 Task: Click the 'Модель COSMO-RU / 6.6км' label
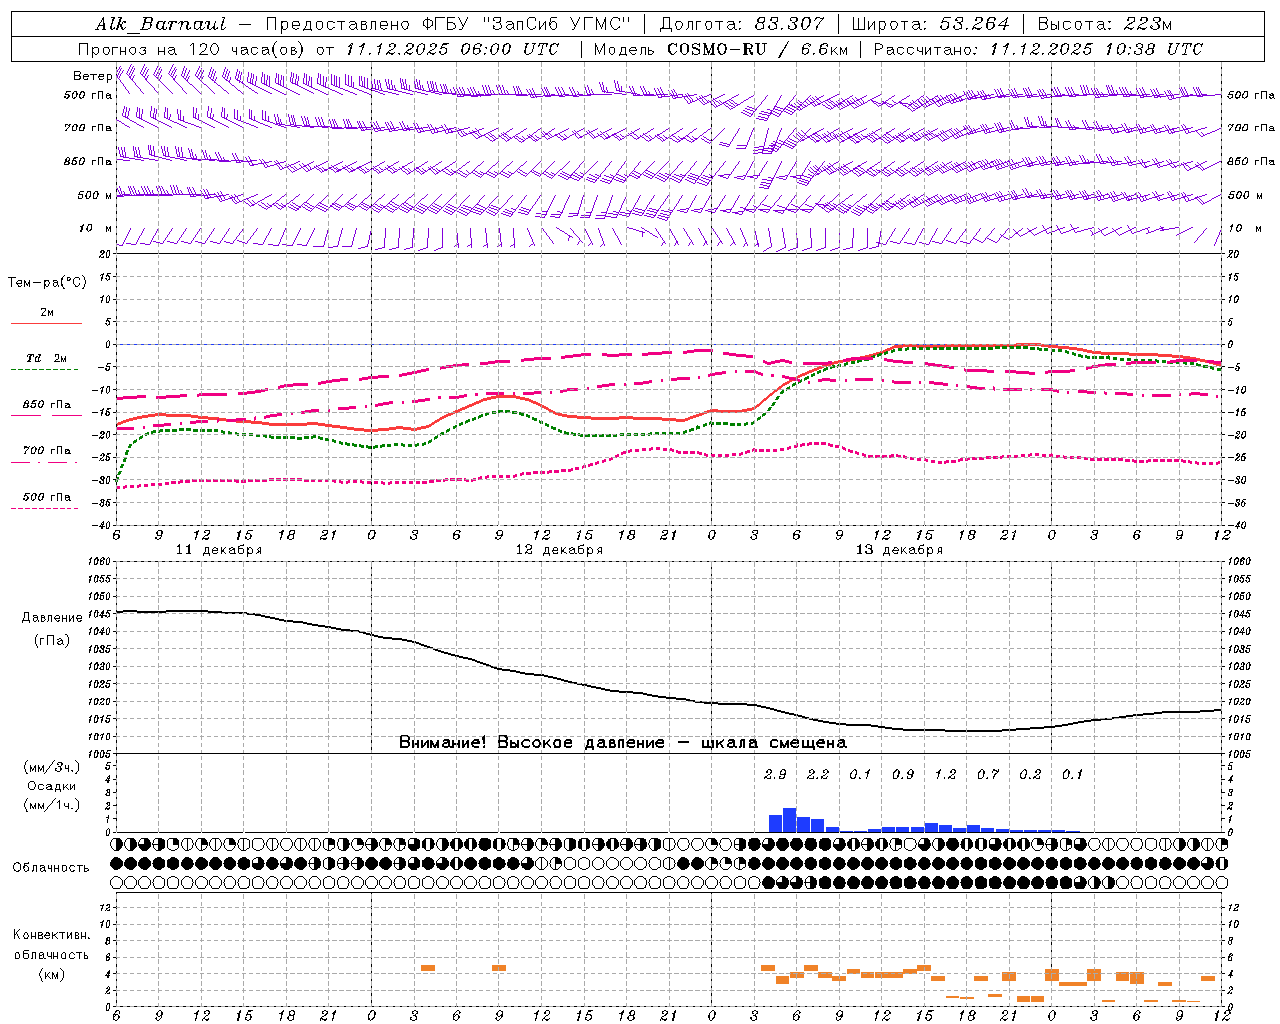point(721,49)
